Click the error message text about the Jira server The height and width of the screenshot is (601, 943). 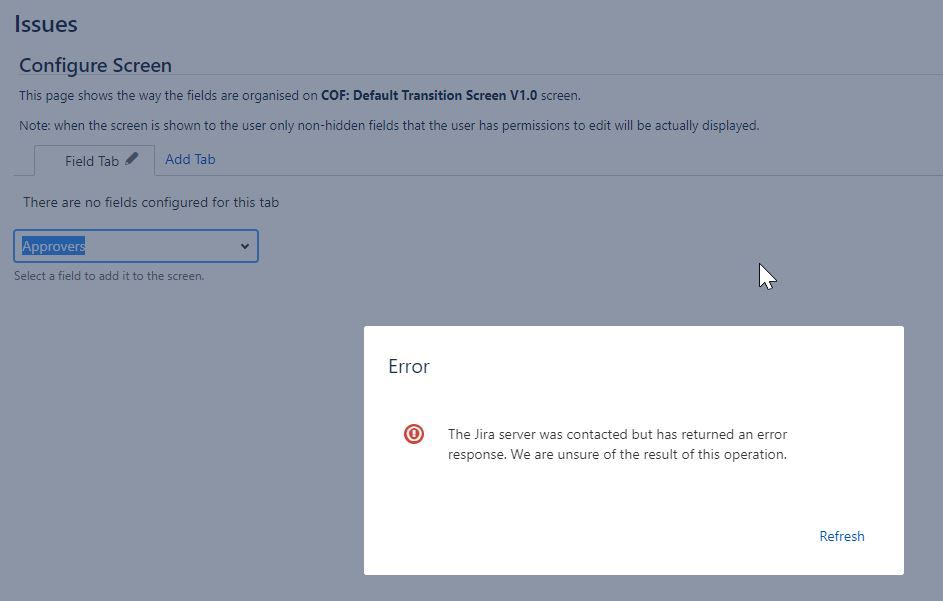coord(617,444)
